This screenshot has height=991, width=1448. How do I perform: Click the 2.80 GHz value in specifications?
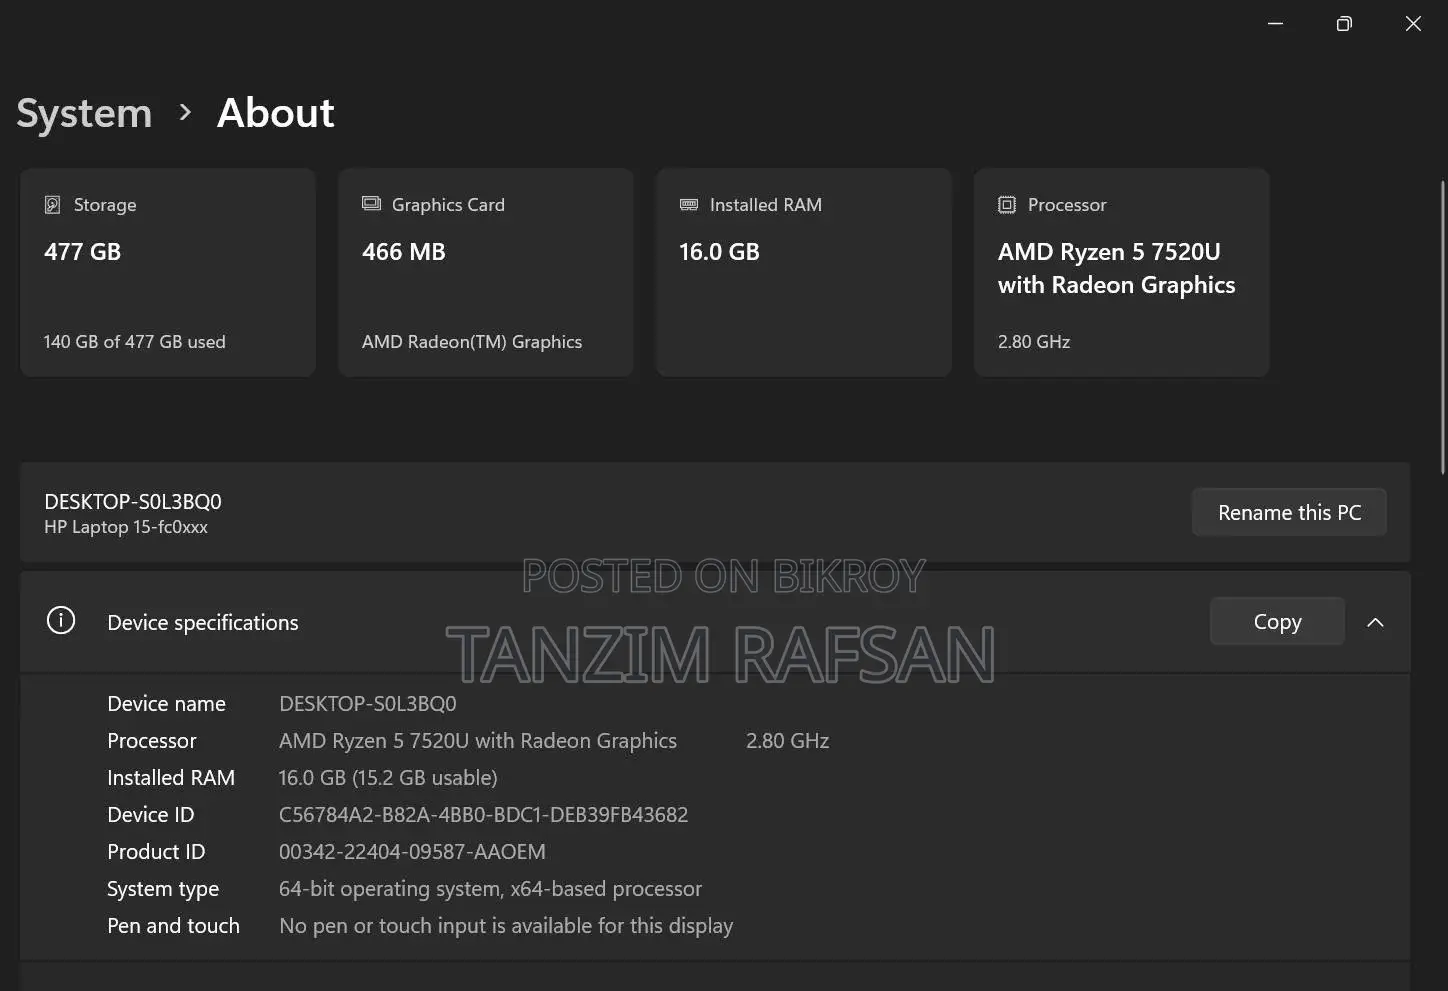pos(787,741)
